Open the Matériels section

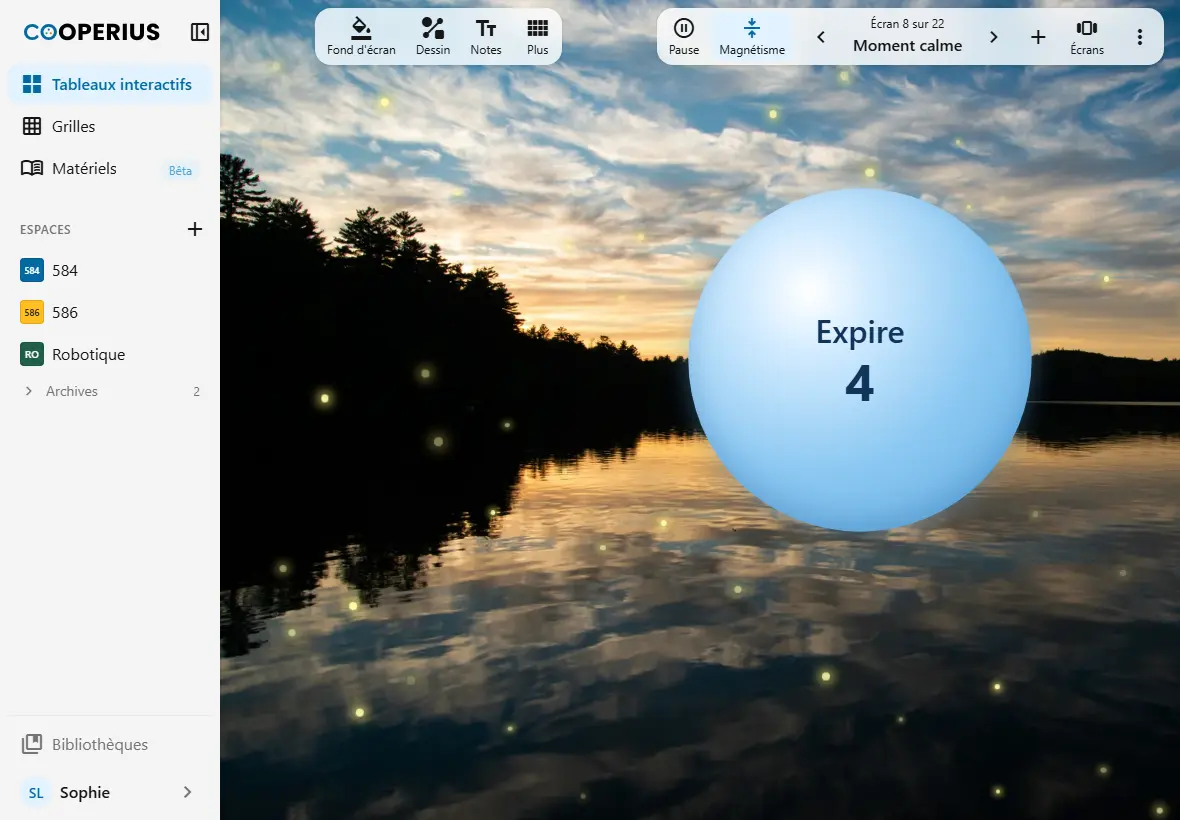click(110, 169)
